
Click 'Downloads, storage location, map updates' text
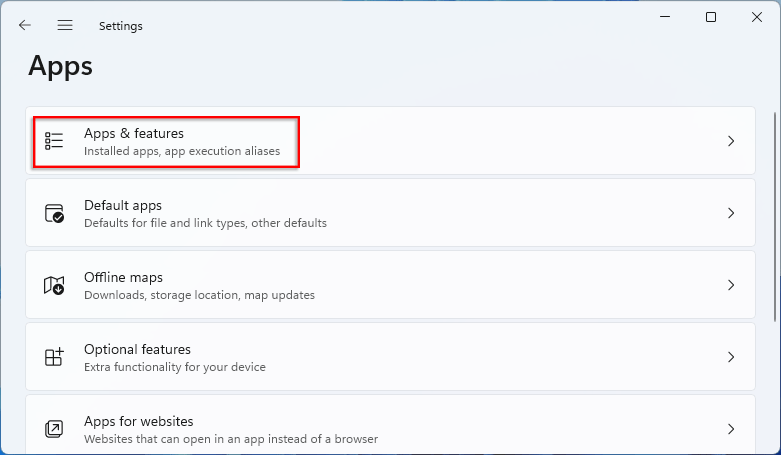(199, 295)
